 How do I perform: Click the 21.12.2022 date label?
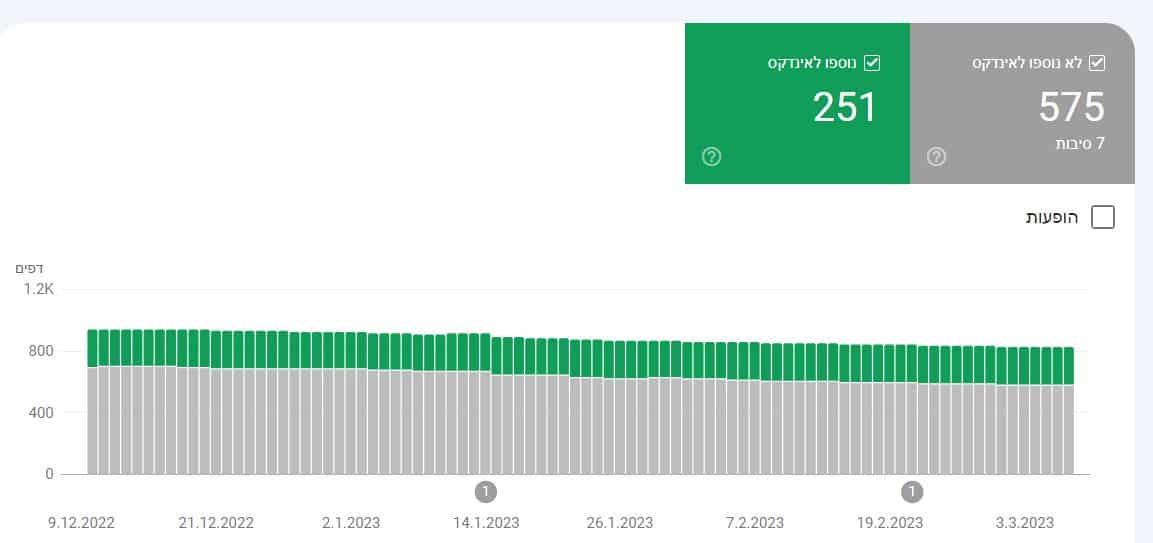[216, 523]
